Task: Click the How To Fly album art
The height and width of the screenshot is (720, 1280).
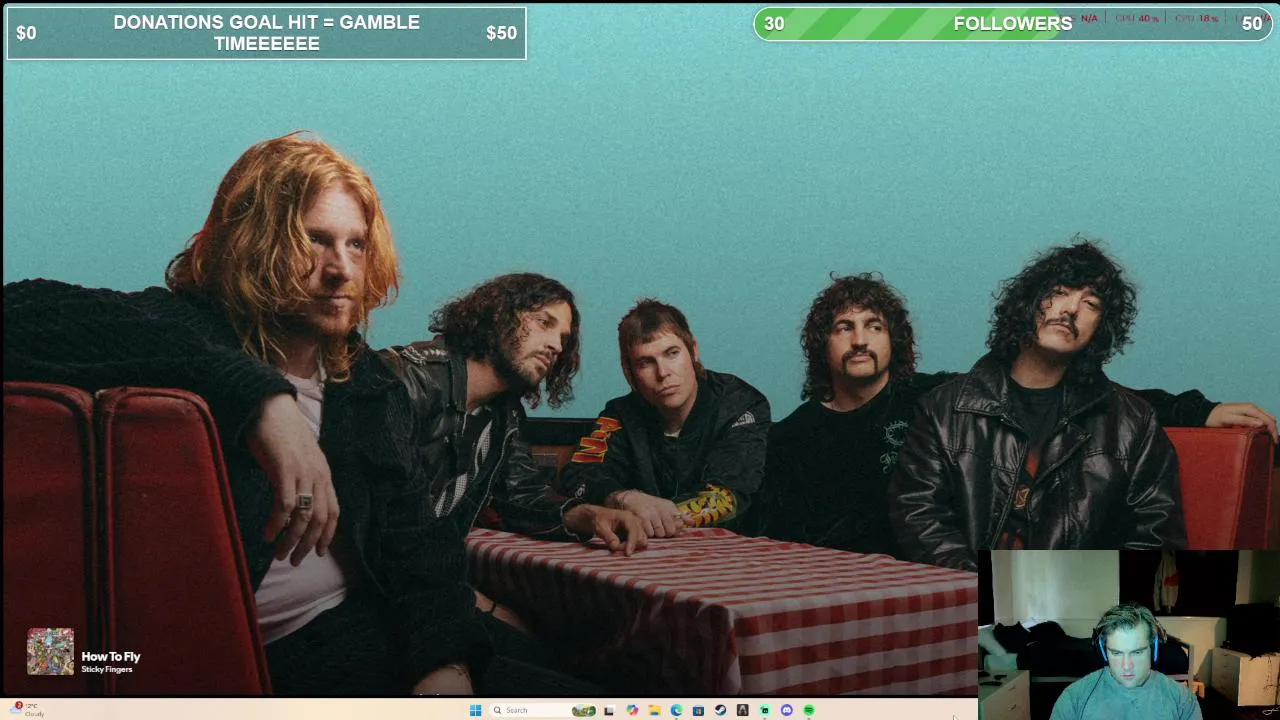Action: coord(50,652)
